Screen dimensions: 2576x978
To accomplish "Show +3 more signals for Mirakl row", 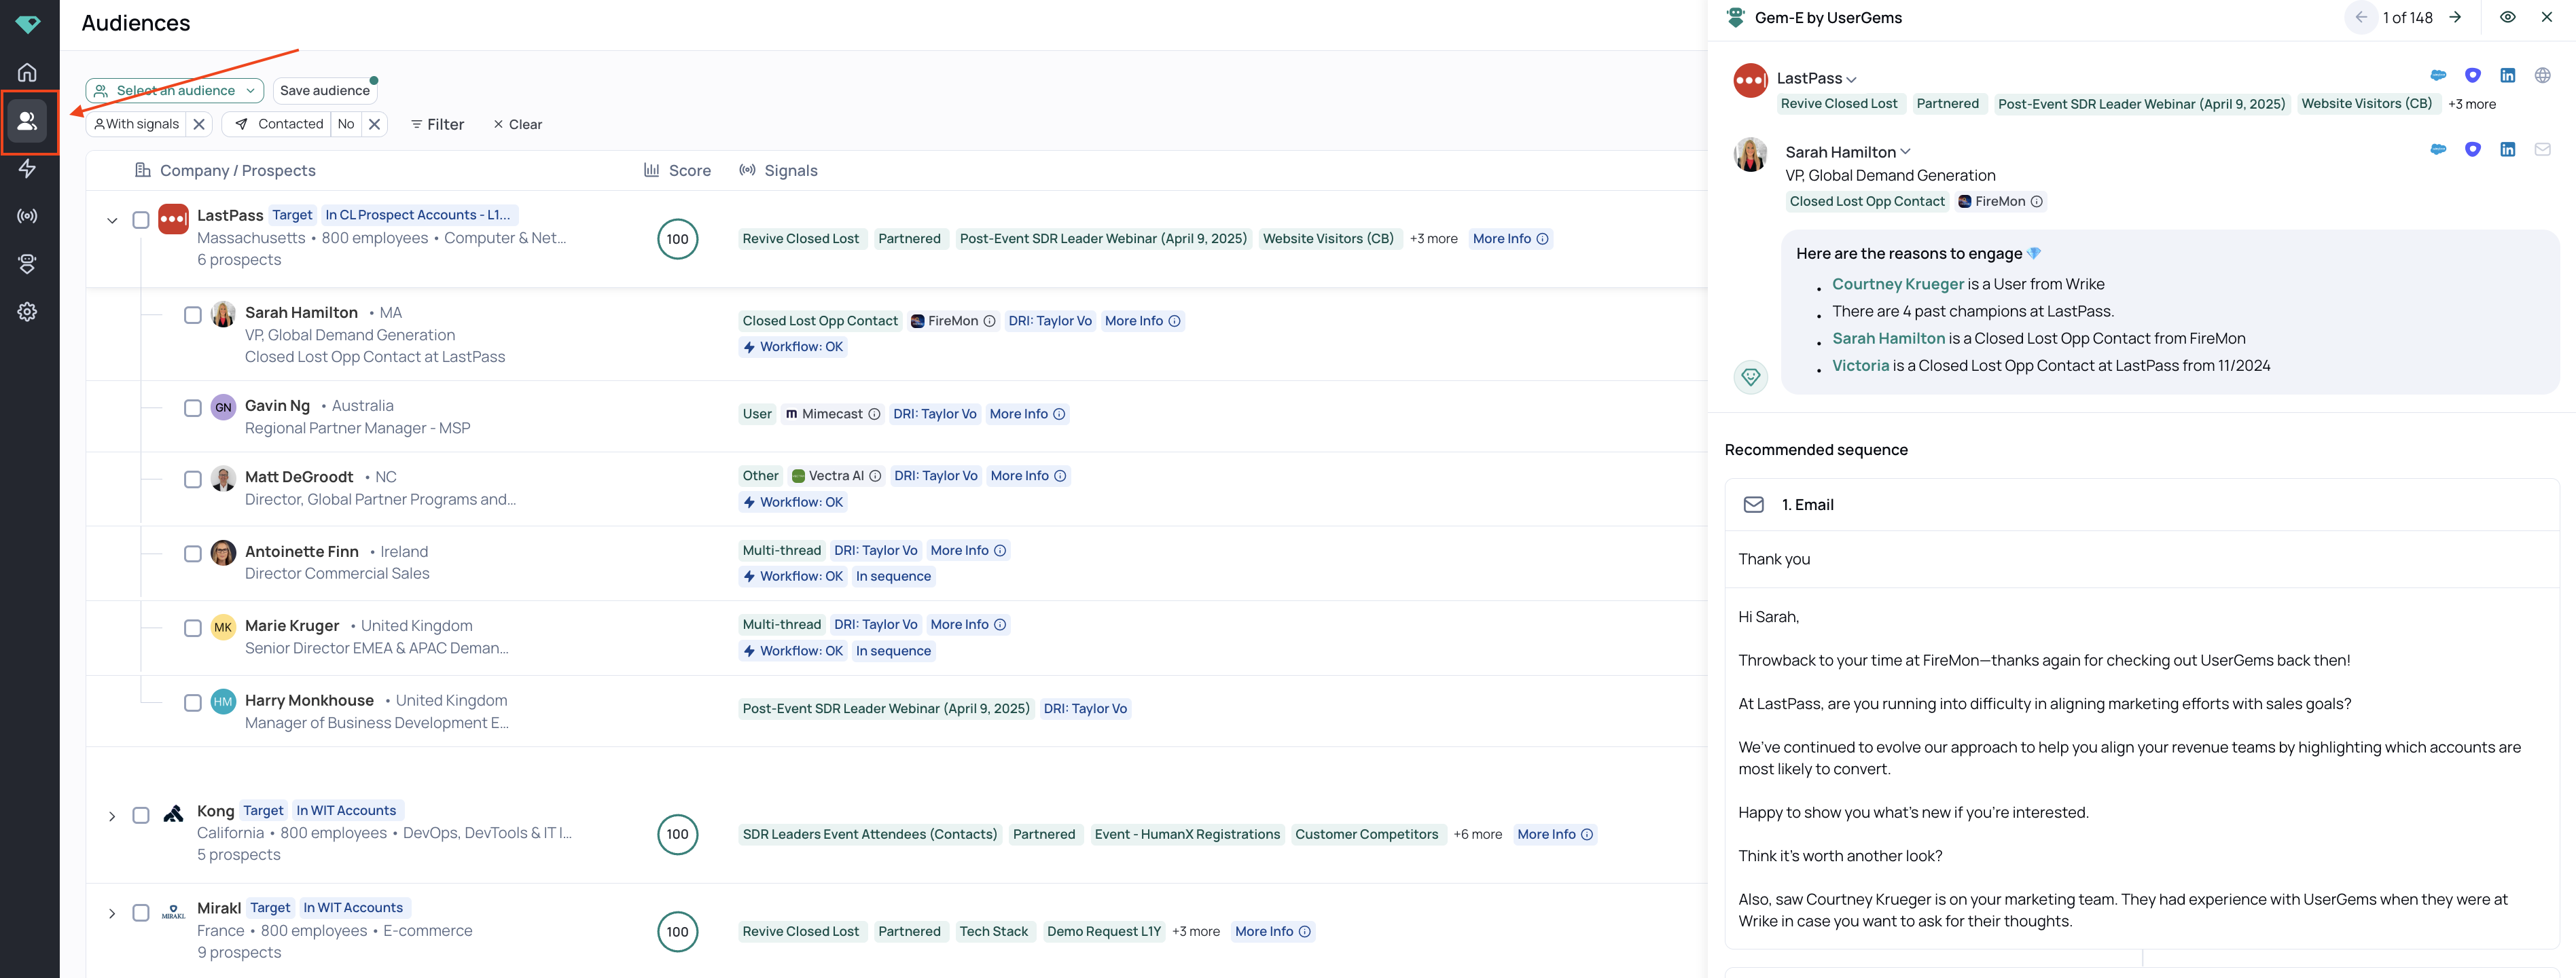I will pyautogui.click(x=1195, y=931).
